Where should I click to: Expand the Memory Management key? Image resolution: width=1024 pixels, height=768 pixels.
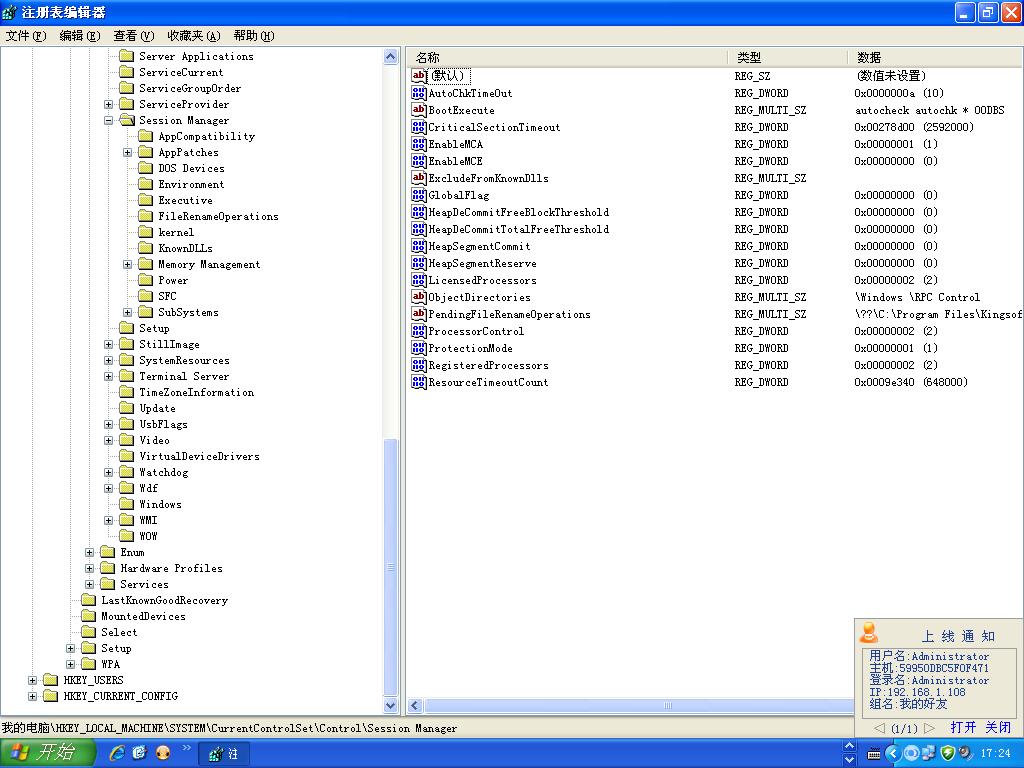(x=128, y=264)
